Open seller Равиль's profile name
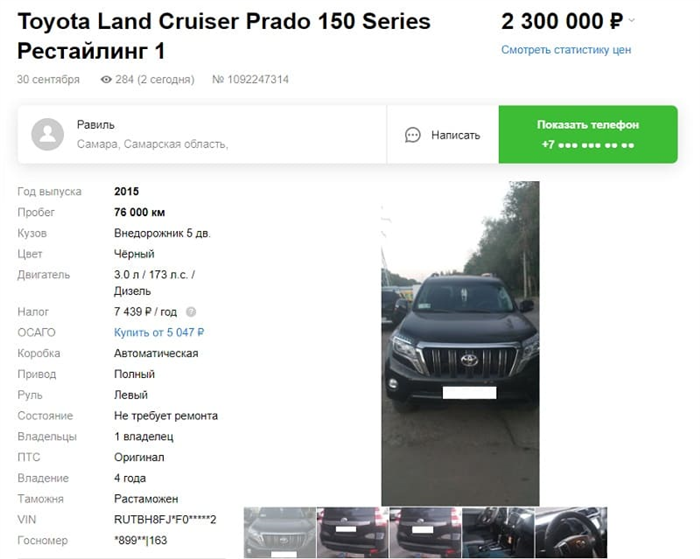 (x=96, y=125)
